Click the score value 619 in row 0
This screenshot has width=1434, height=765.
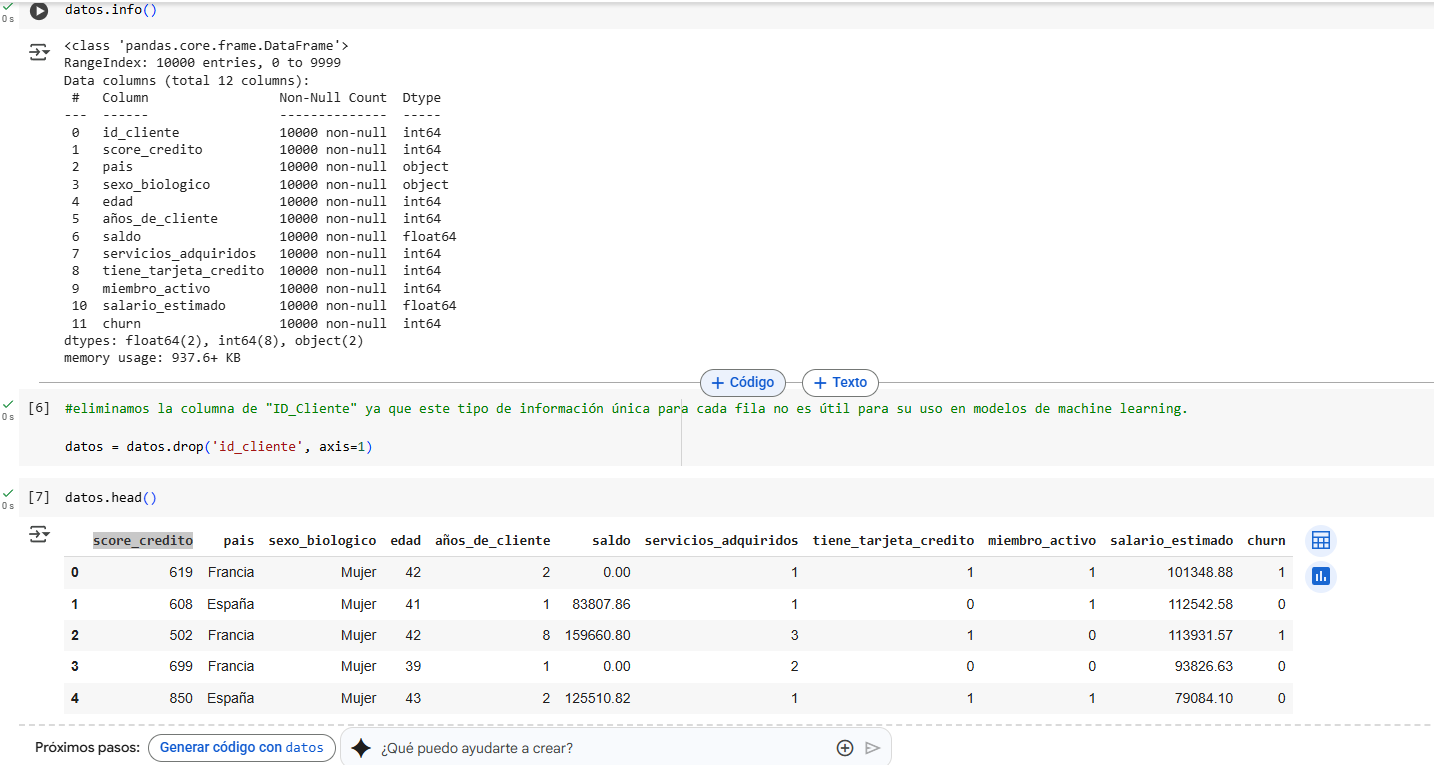(181, 573)
